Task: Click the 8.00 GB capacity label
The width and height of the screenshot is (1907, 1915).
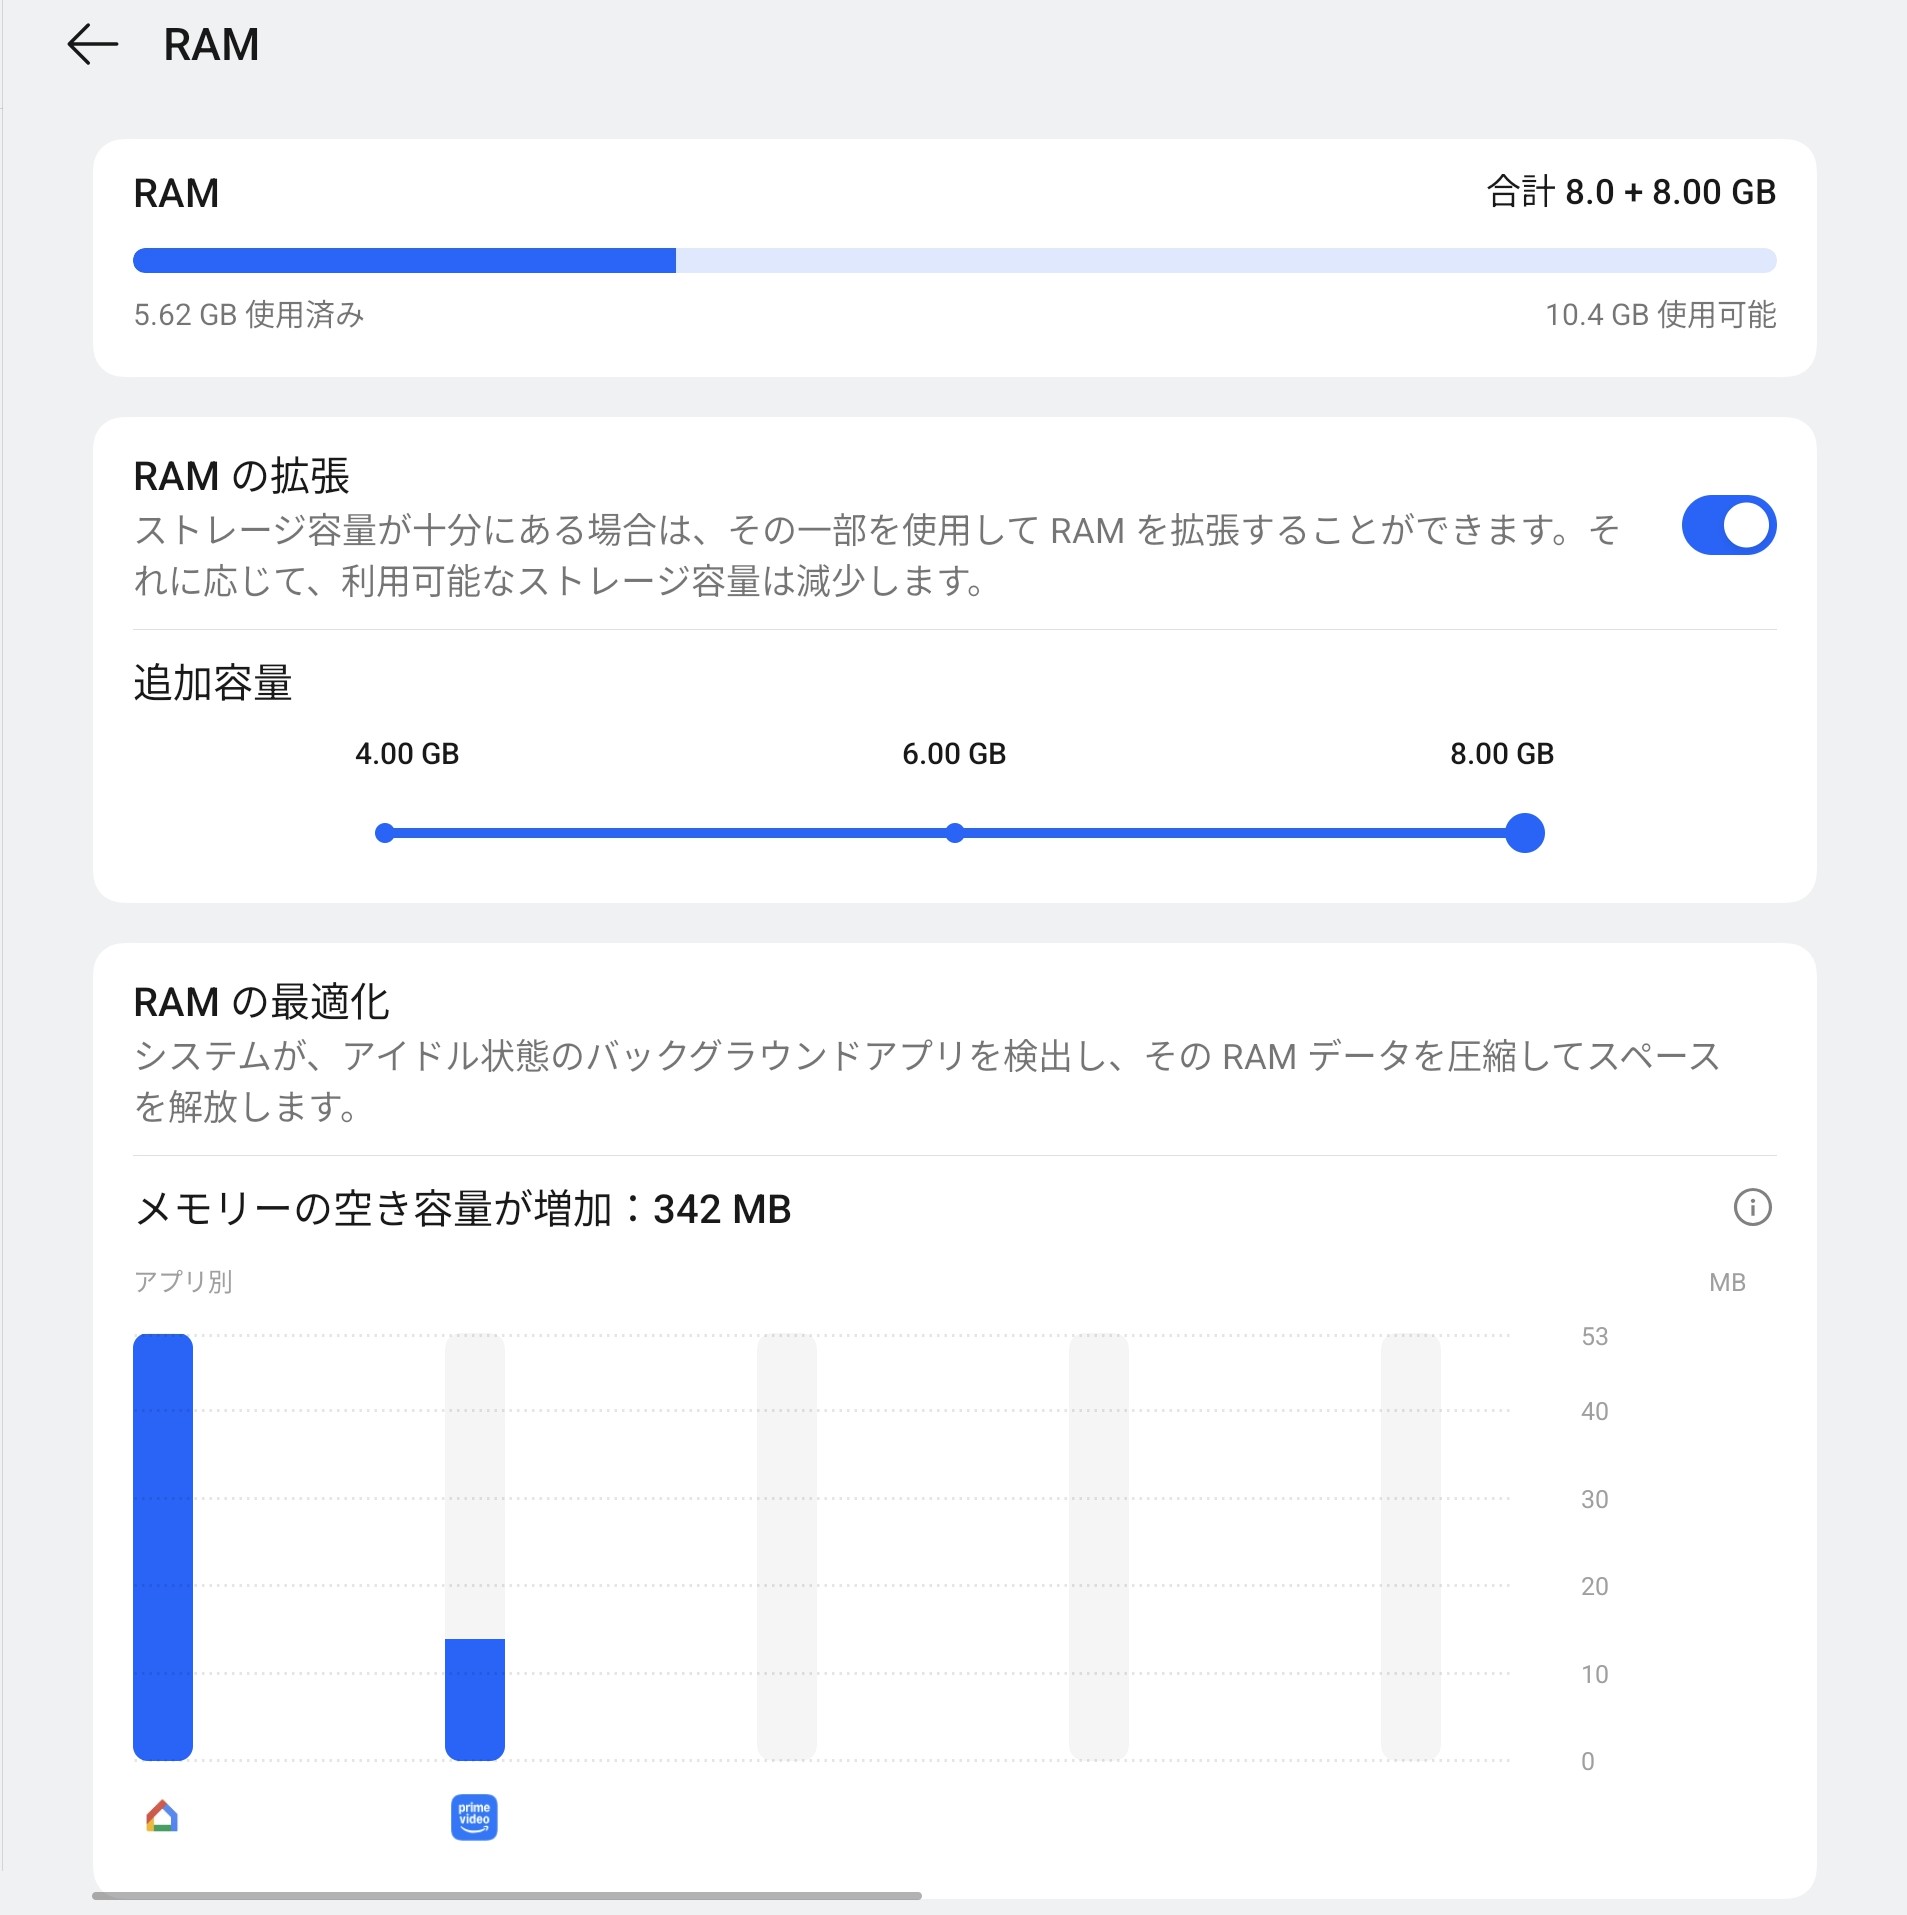Action: pyautogui.click(x=1502, y=754)
